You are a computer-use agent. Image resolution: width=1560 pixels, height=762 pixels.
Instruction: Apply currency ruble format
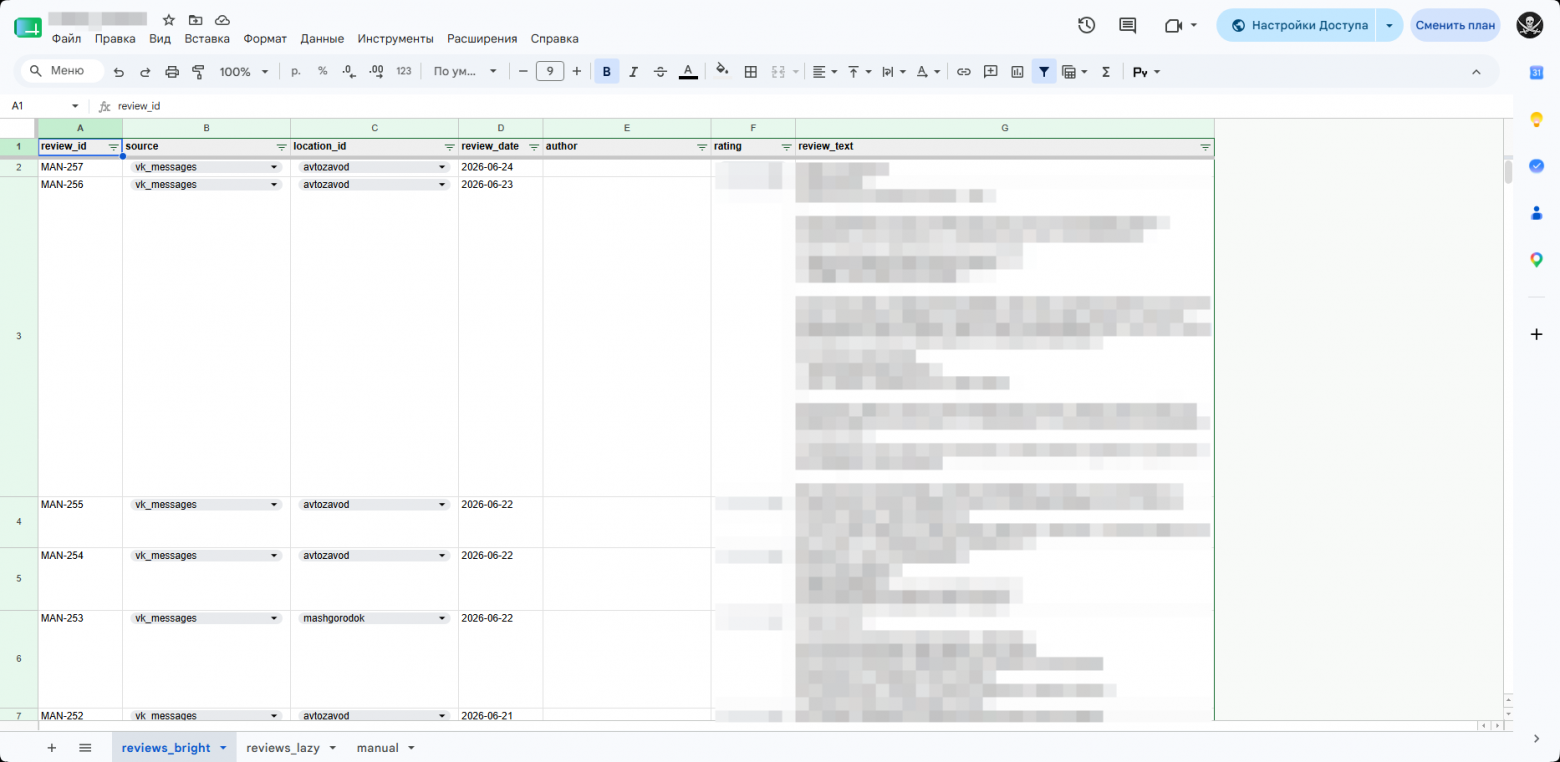pyautogui.click(x=295, y=71)
